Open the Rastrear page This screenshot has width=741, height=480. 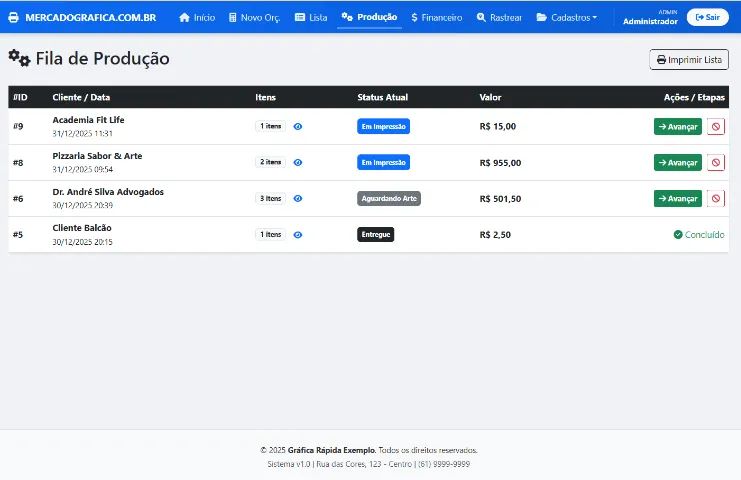pyautogui.click(x=499, y=17)
